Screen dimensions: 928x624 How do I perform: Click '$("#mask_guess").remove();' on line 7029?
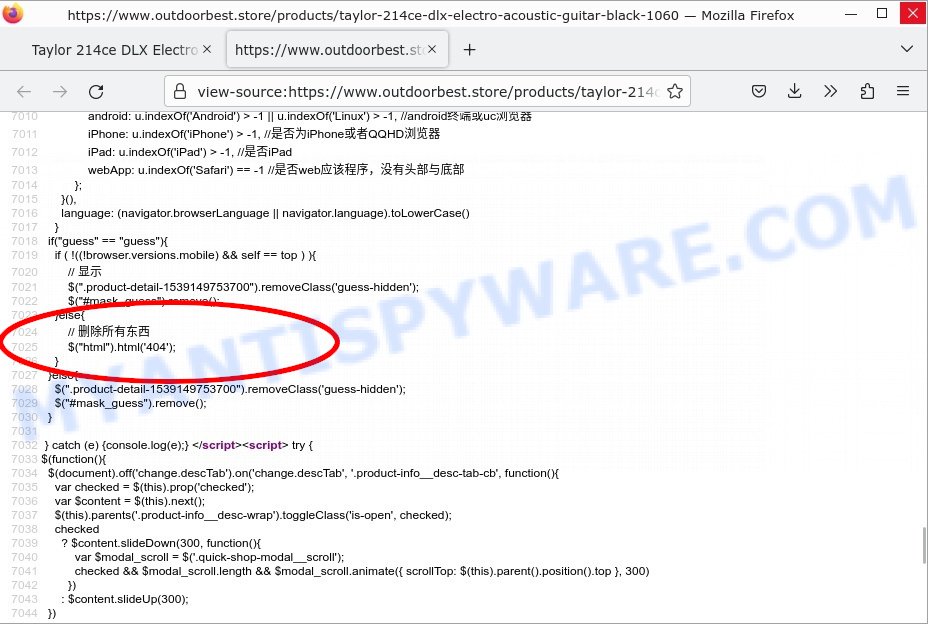[x=131, y=403]
